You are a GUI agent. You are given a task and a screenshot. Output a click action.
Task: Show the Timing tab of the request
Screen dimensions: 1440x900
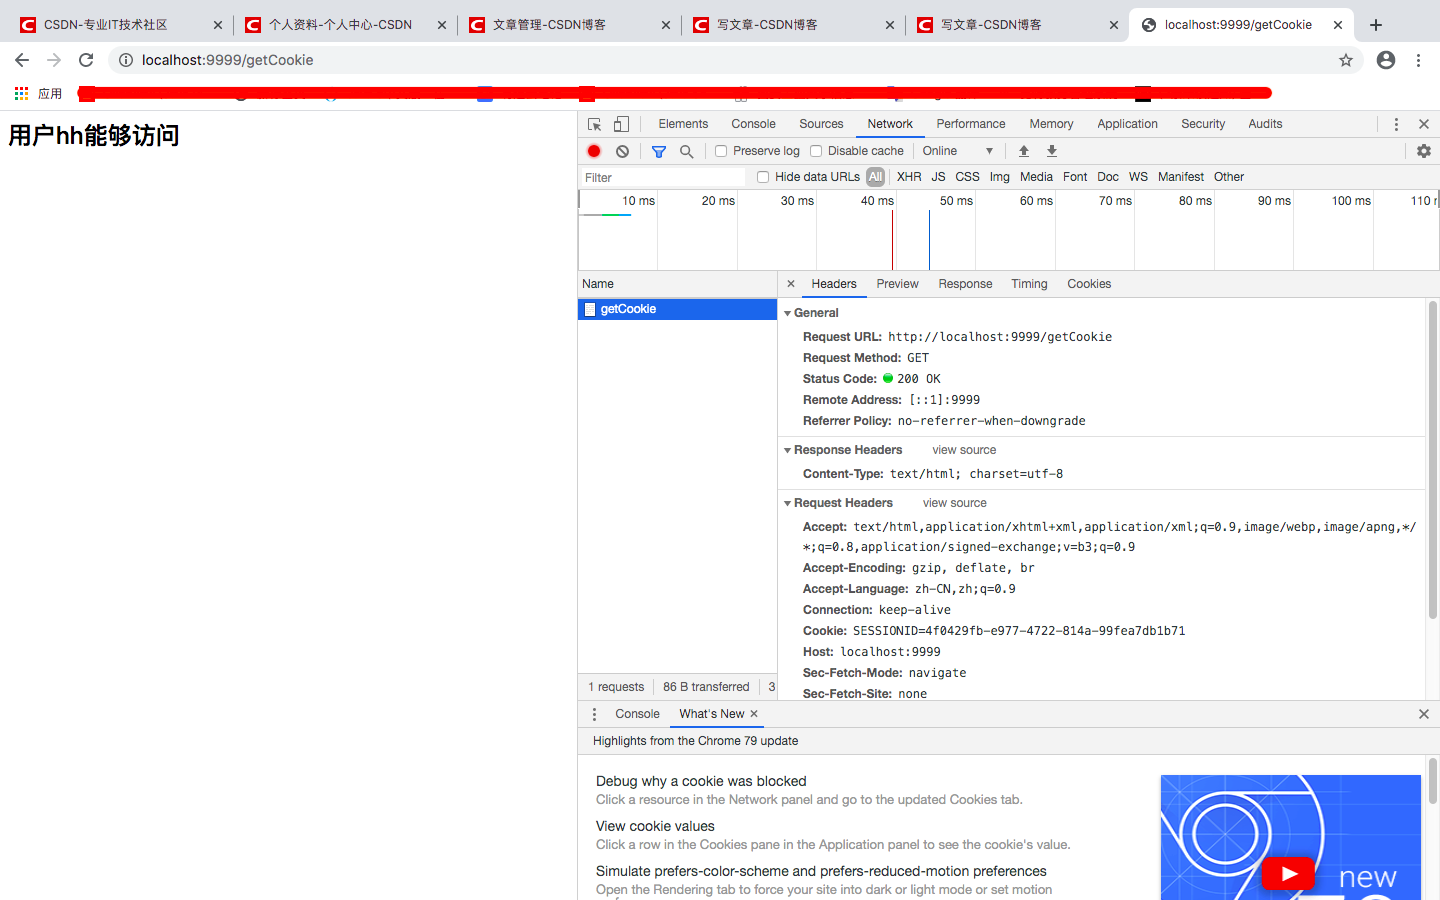coord(1029,284)
